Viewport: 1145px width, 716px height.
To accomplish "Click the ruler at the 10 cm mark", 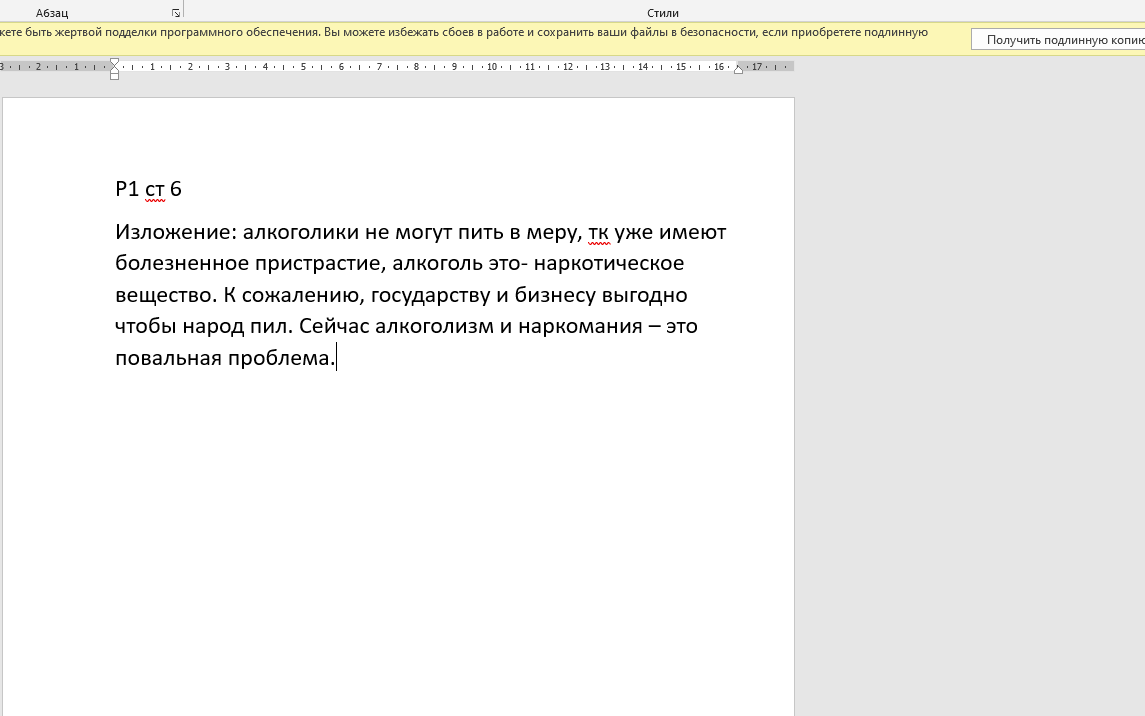I will coord(492,67).
